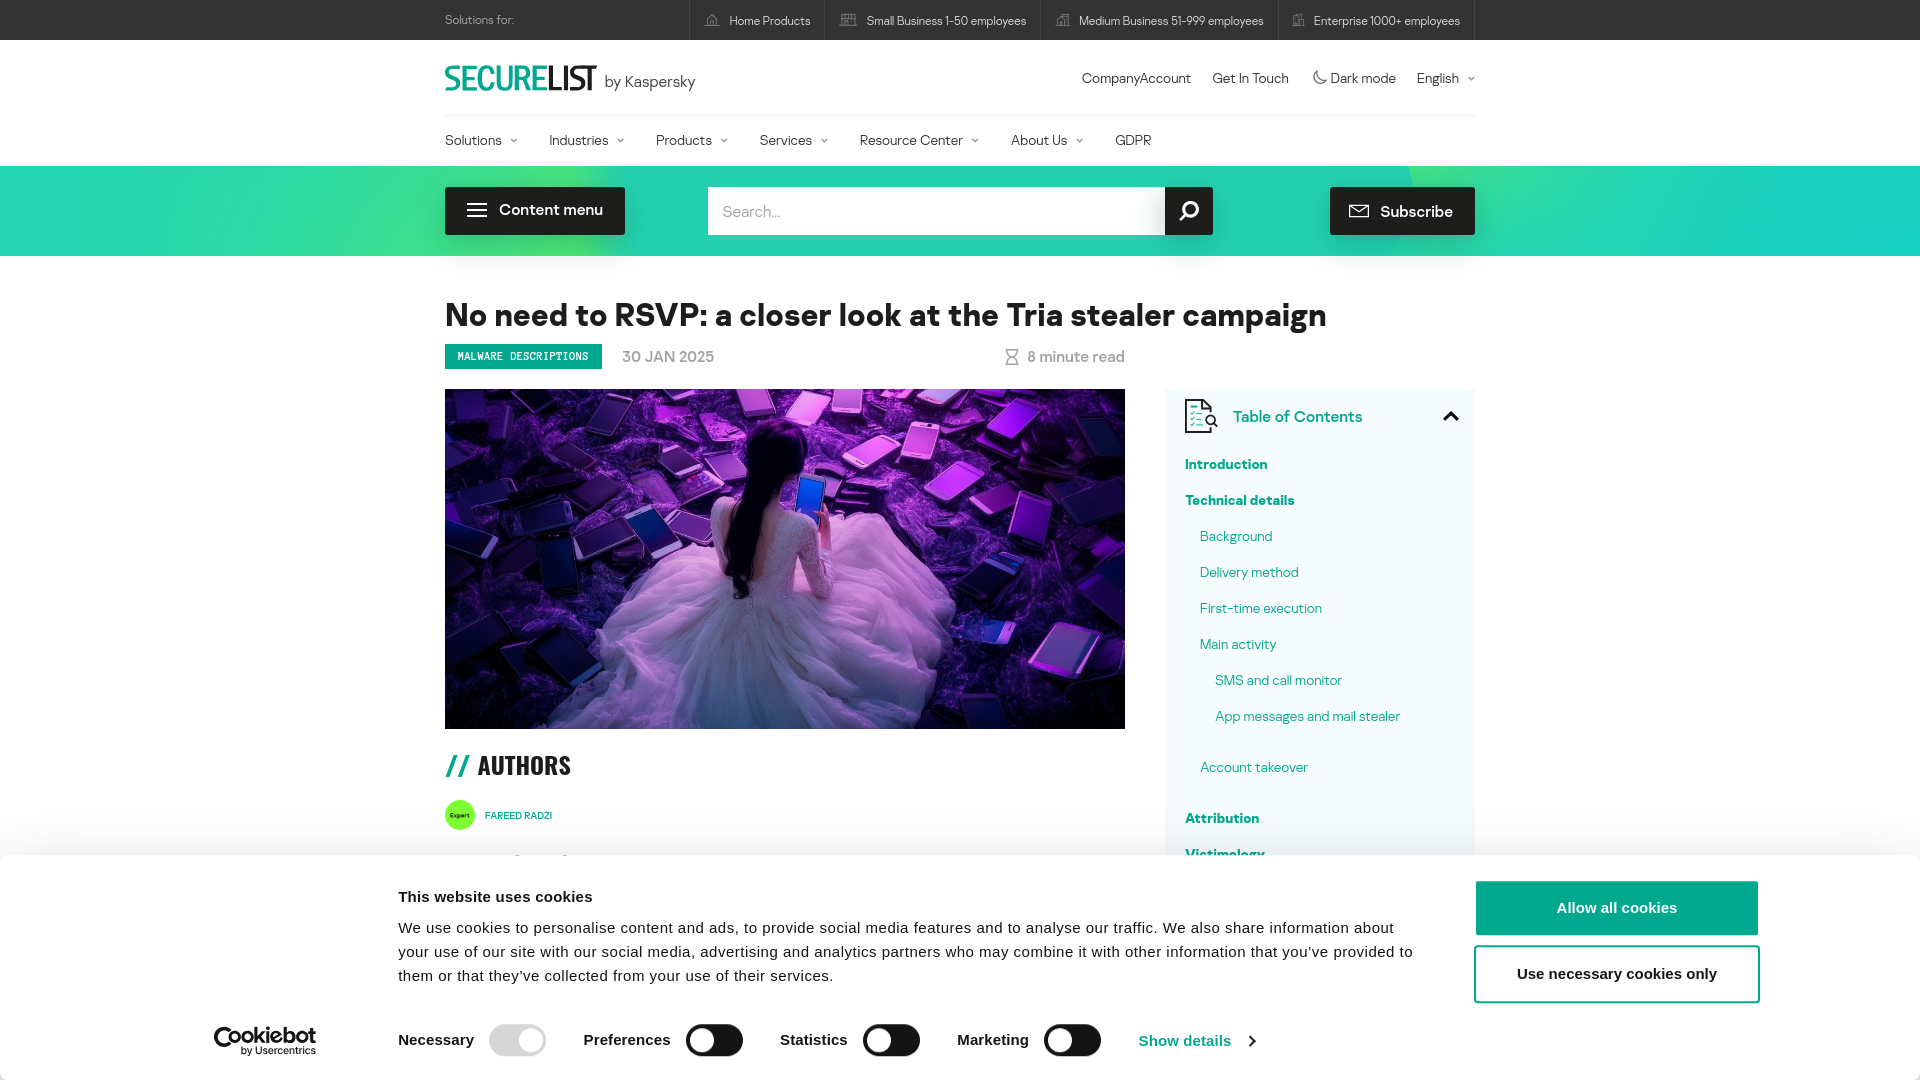Image resolution: width=1920 pixels, height=1080 pixels.
Task: Click the search input field
Action: 936,211
